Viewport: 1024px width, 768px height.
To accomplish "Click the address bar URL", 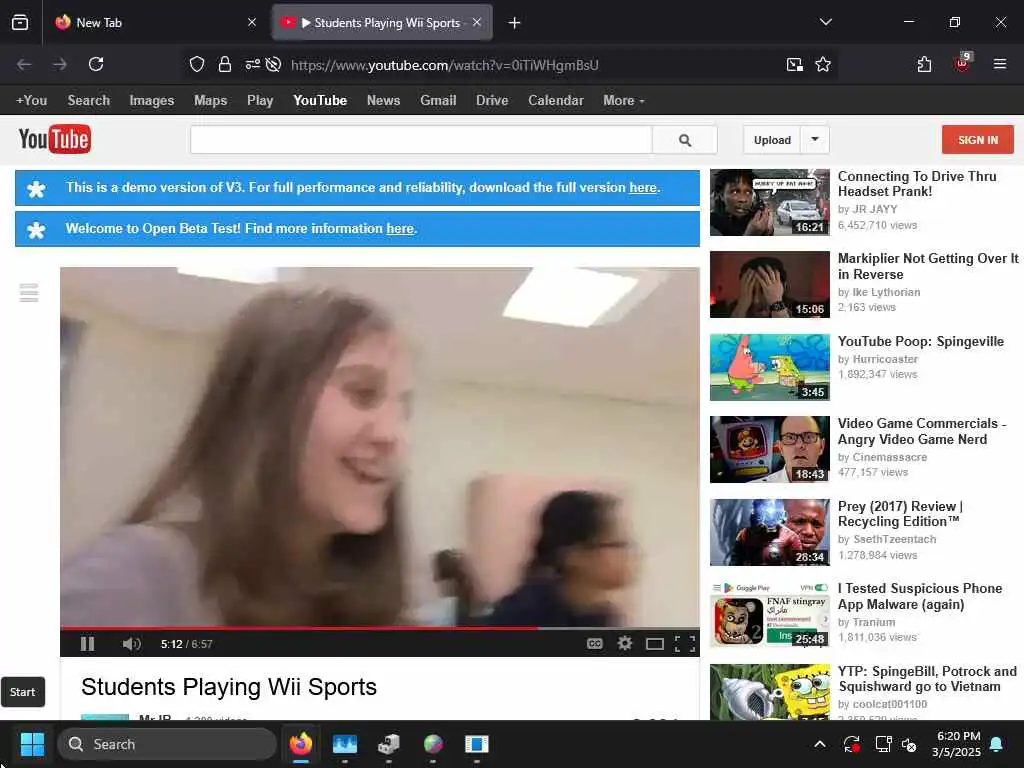I will tap(445, 65).
